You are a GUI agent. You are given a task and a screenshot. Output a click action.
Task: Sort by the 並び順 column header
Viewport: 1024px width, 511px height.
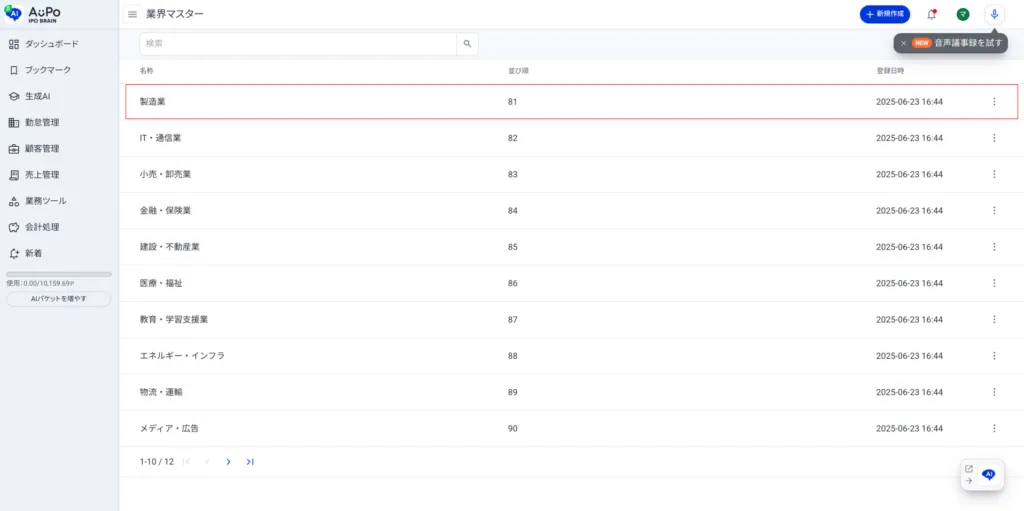[x=518, y=71]
